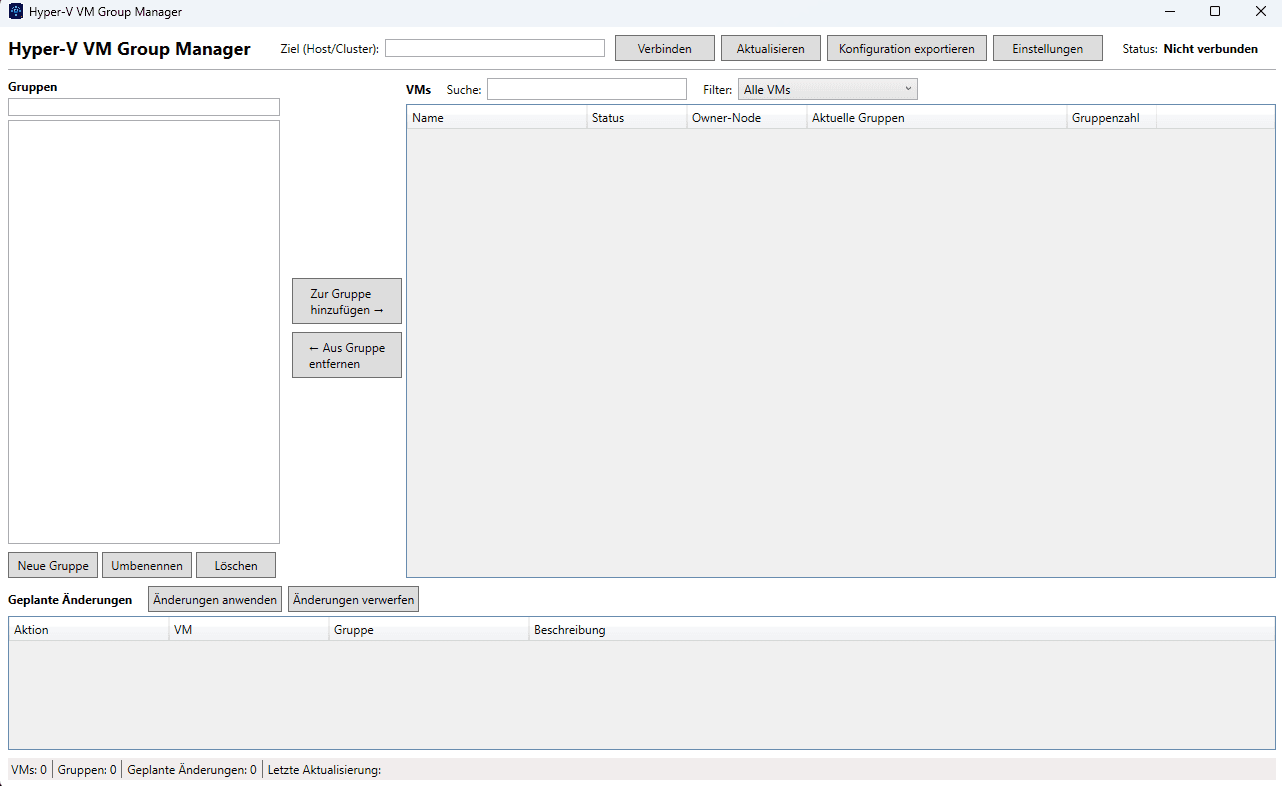
Task: Click the Umbenennen button
Action: [147, 565]
